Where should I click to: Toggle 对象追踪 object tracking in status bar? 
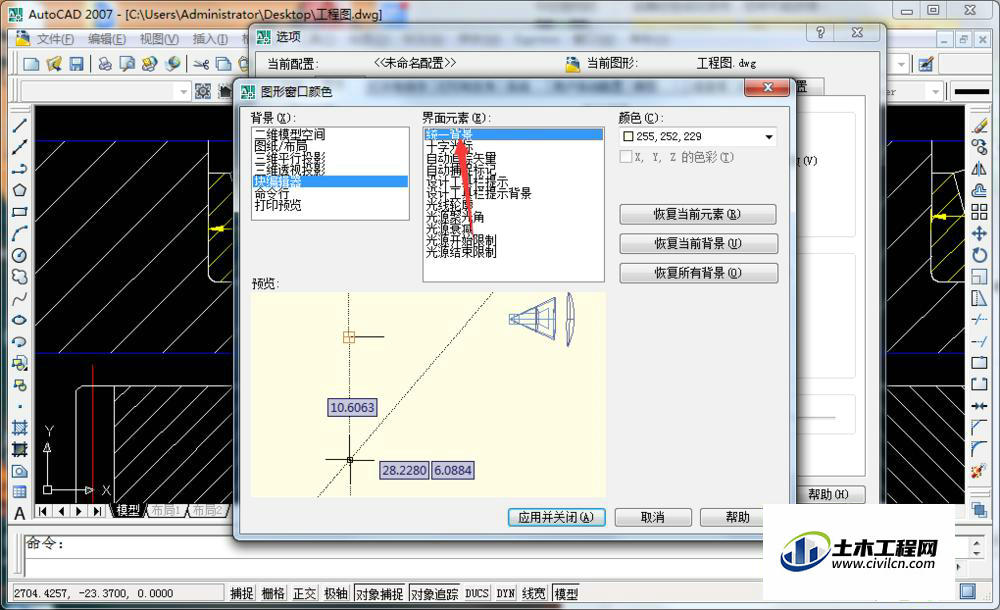(434, 593)
